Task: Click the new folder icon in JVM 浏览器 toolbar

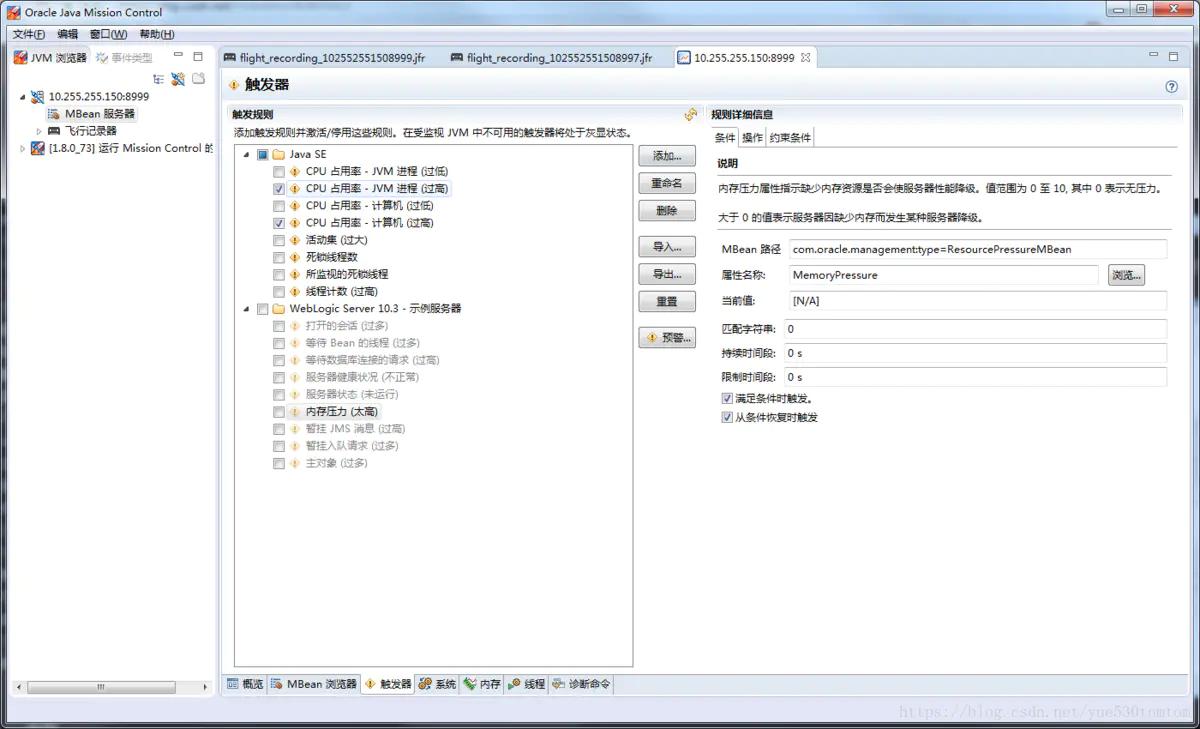Action: click(x=198, y=79)
